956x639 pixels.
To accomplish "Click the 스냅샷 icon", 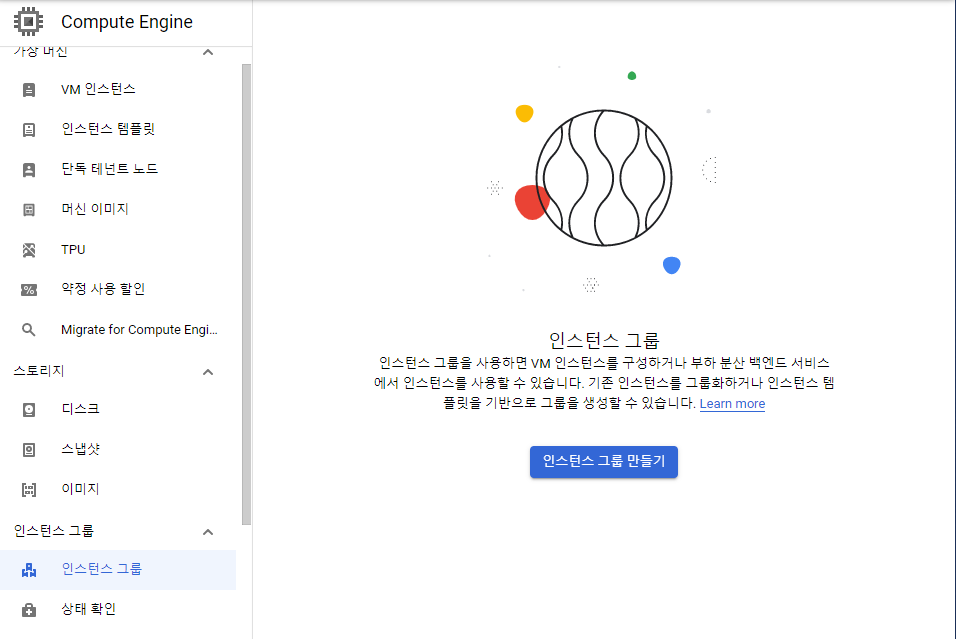I will [29, 450].
